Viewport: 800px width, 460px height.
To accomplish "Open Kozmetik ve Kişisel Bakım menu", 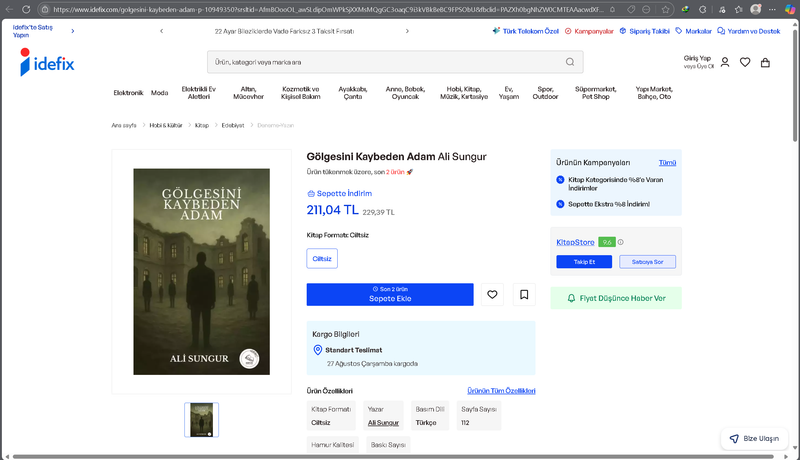I will pos(301,93).
